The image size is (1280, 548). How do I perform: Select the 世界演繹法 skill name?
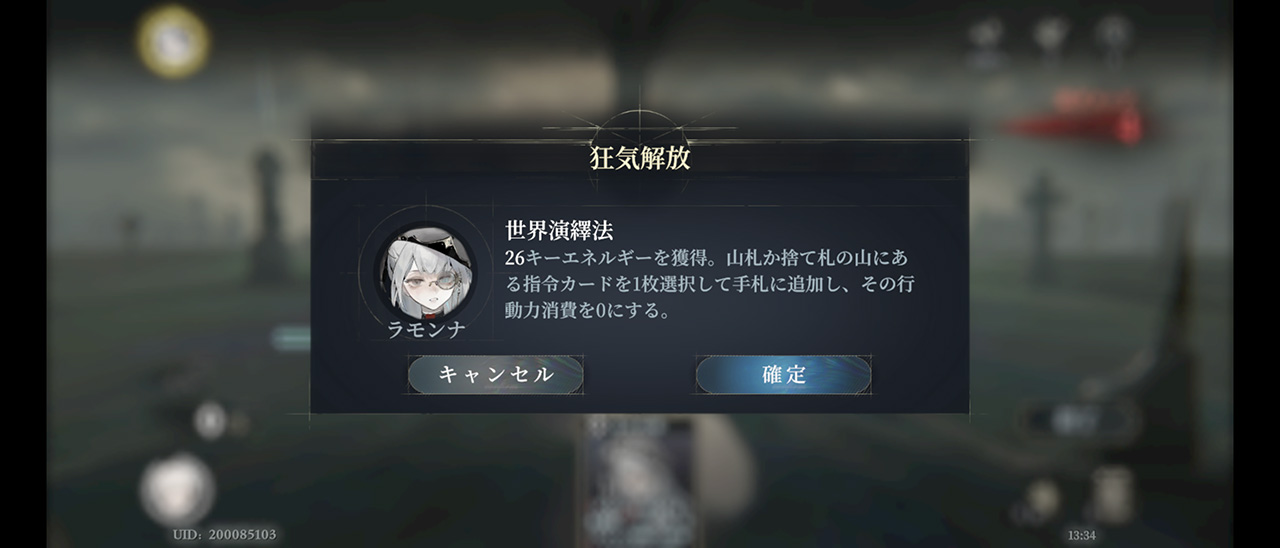[559, 231]
